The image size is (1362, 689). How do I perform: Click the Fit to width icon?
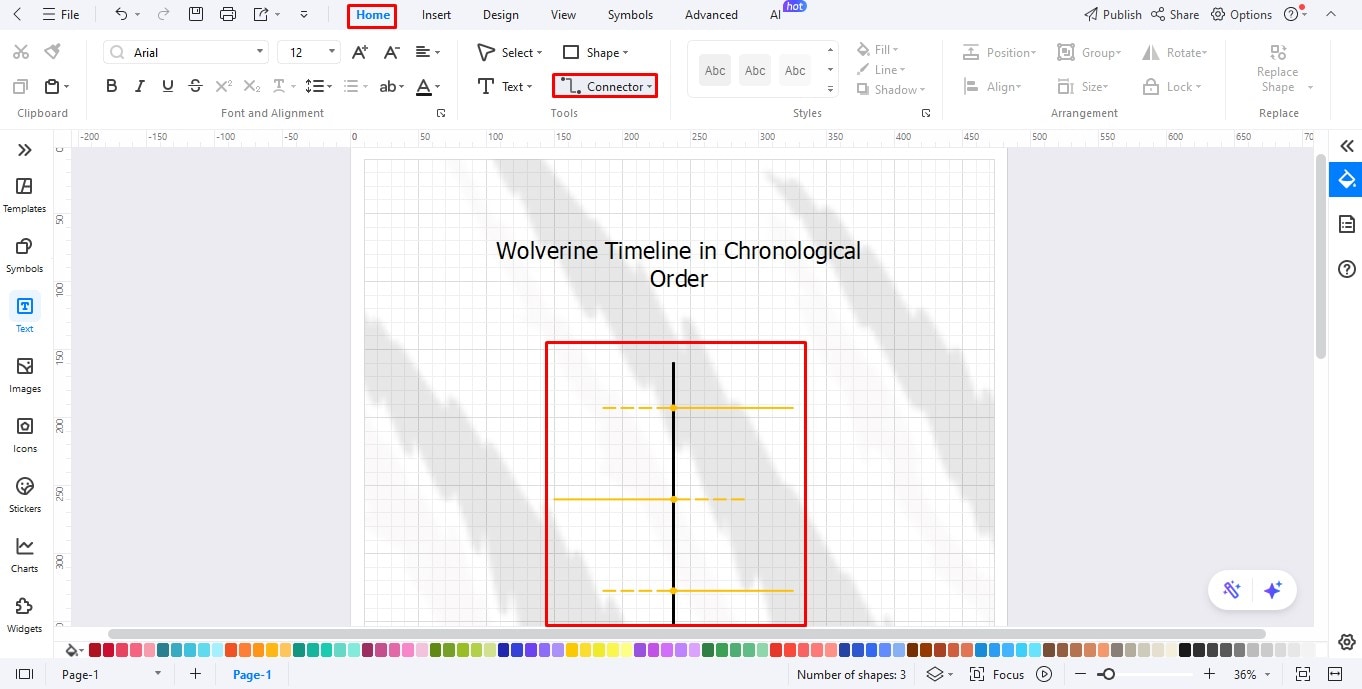click(1334, 675)
